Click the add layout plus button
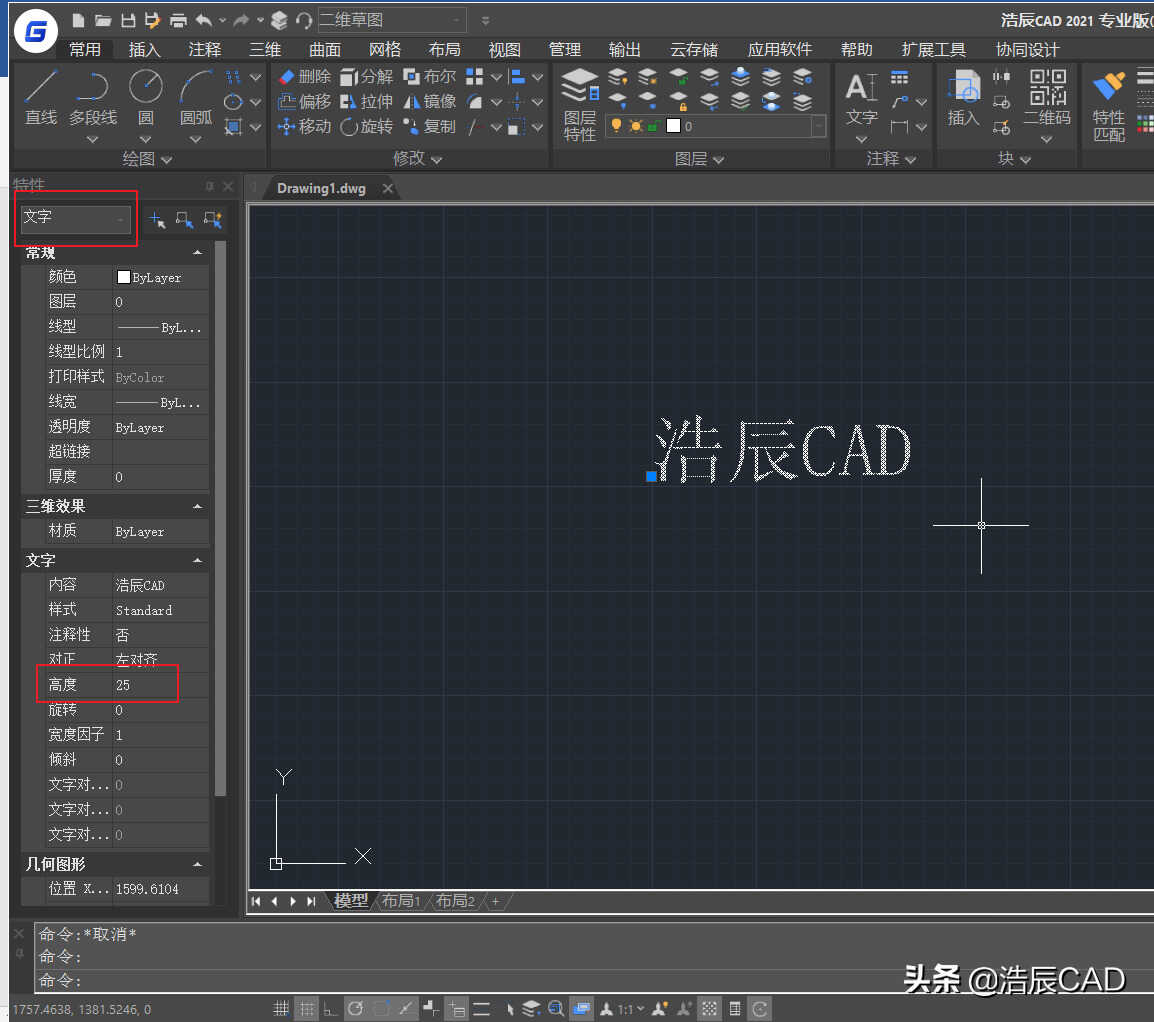1154x1022 pixels. coord(495,901)
